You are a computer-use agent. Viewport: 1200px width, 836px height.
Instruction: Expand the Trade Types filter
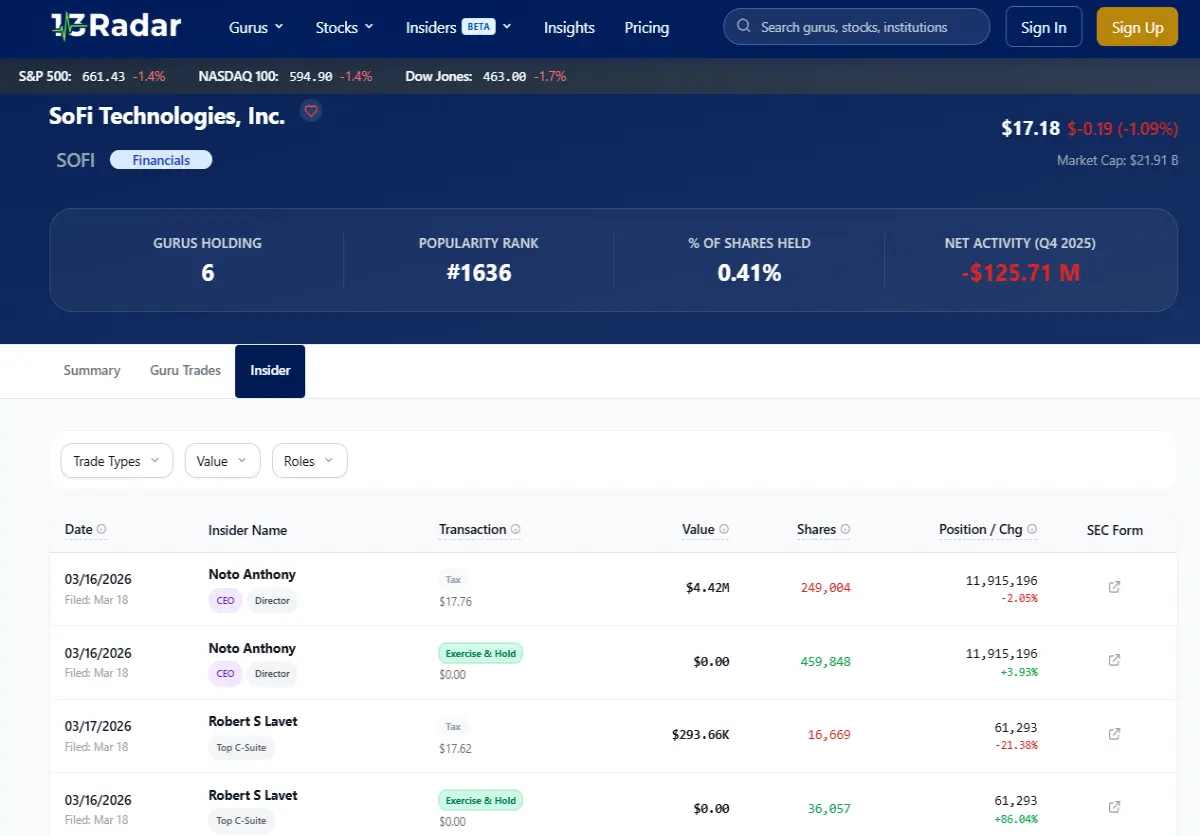pyautogui.click(x=117, y=461)
